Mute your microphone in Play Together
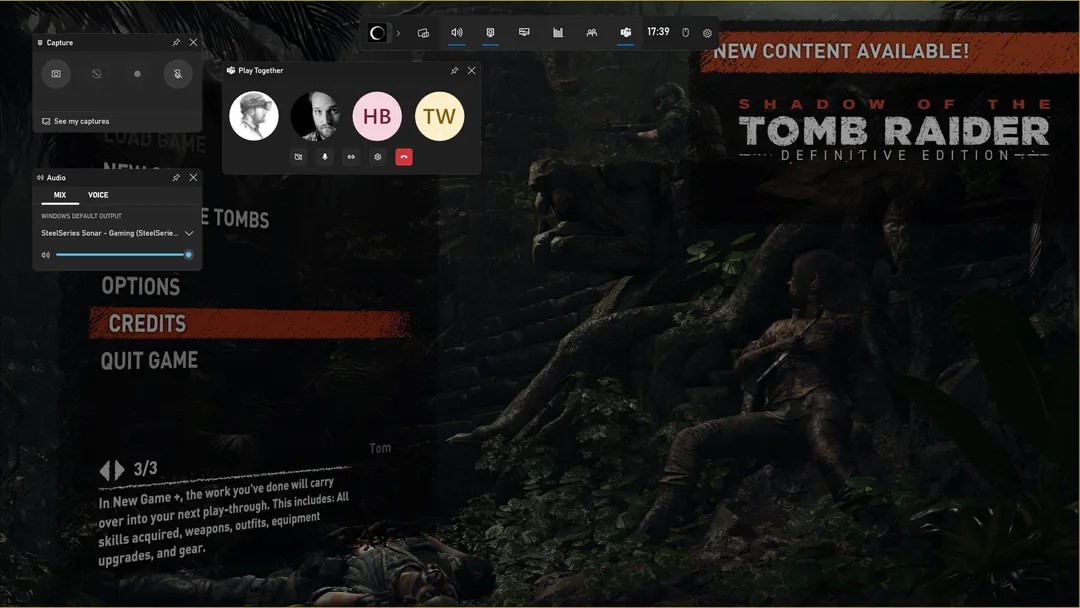 click(x=324, y=157)
